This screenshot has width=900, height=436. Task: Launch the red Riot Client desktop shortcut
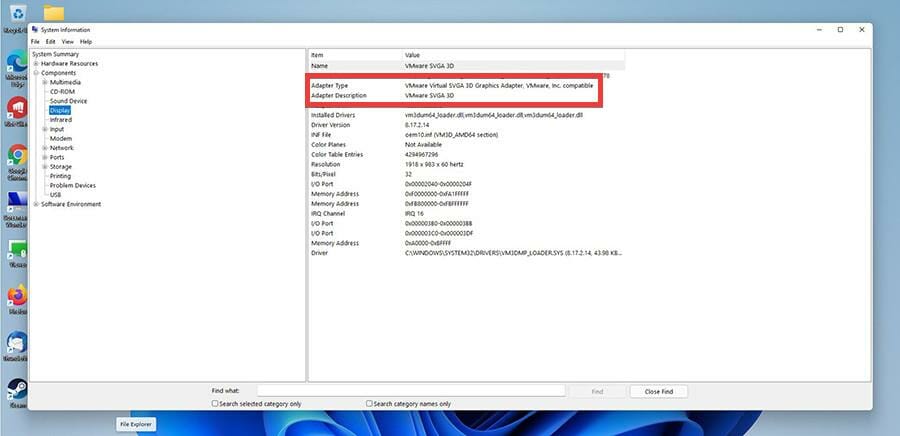pos(18,107)
